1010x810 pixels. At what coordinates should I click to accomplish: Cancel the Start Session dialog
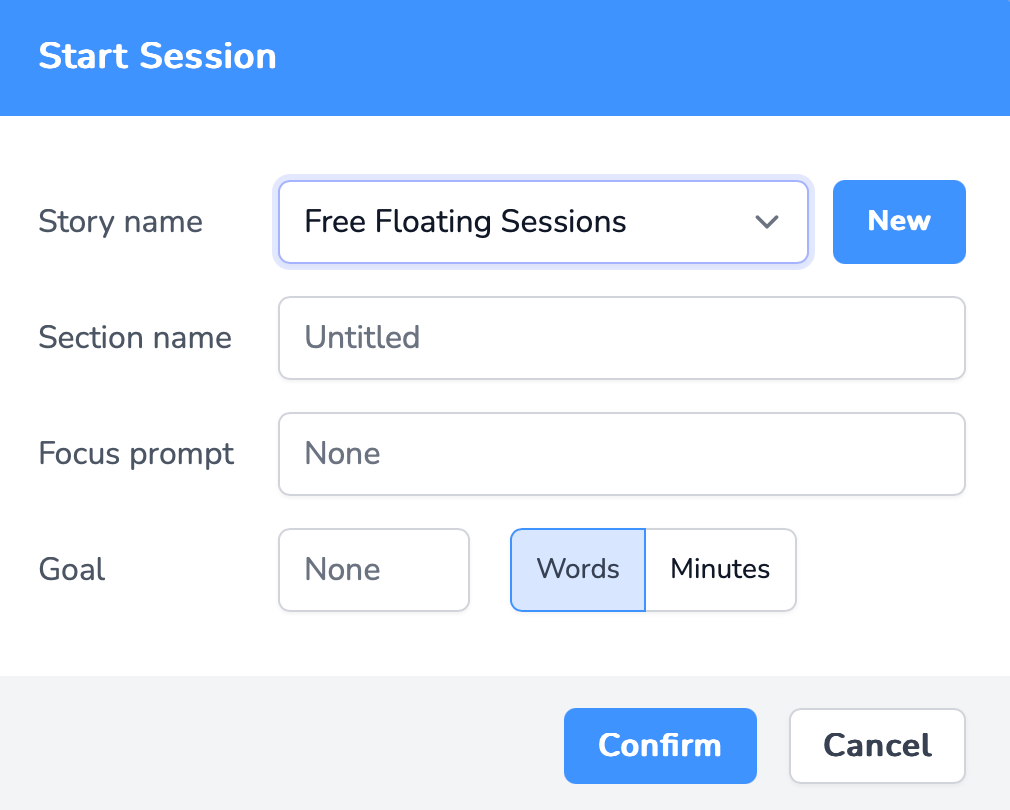coord(877,746)
